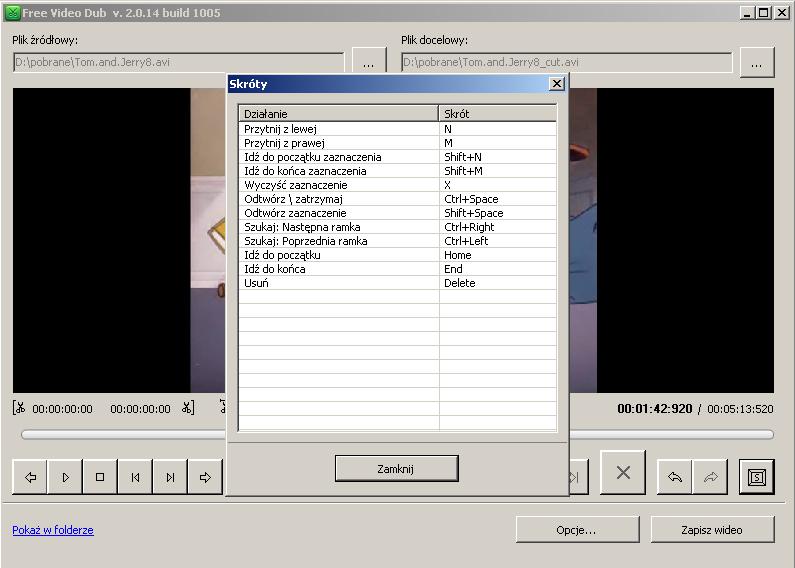
Task: Minimize the Free Video Dub window
Action: [747, 13]
